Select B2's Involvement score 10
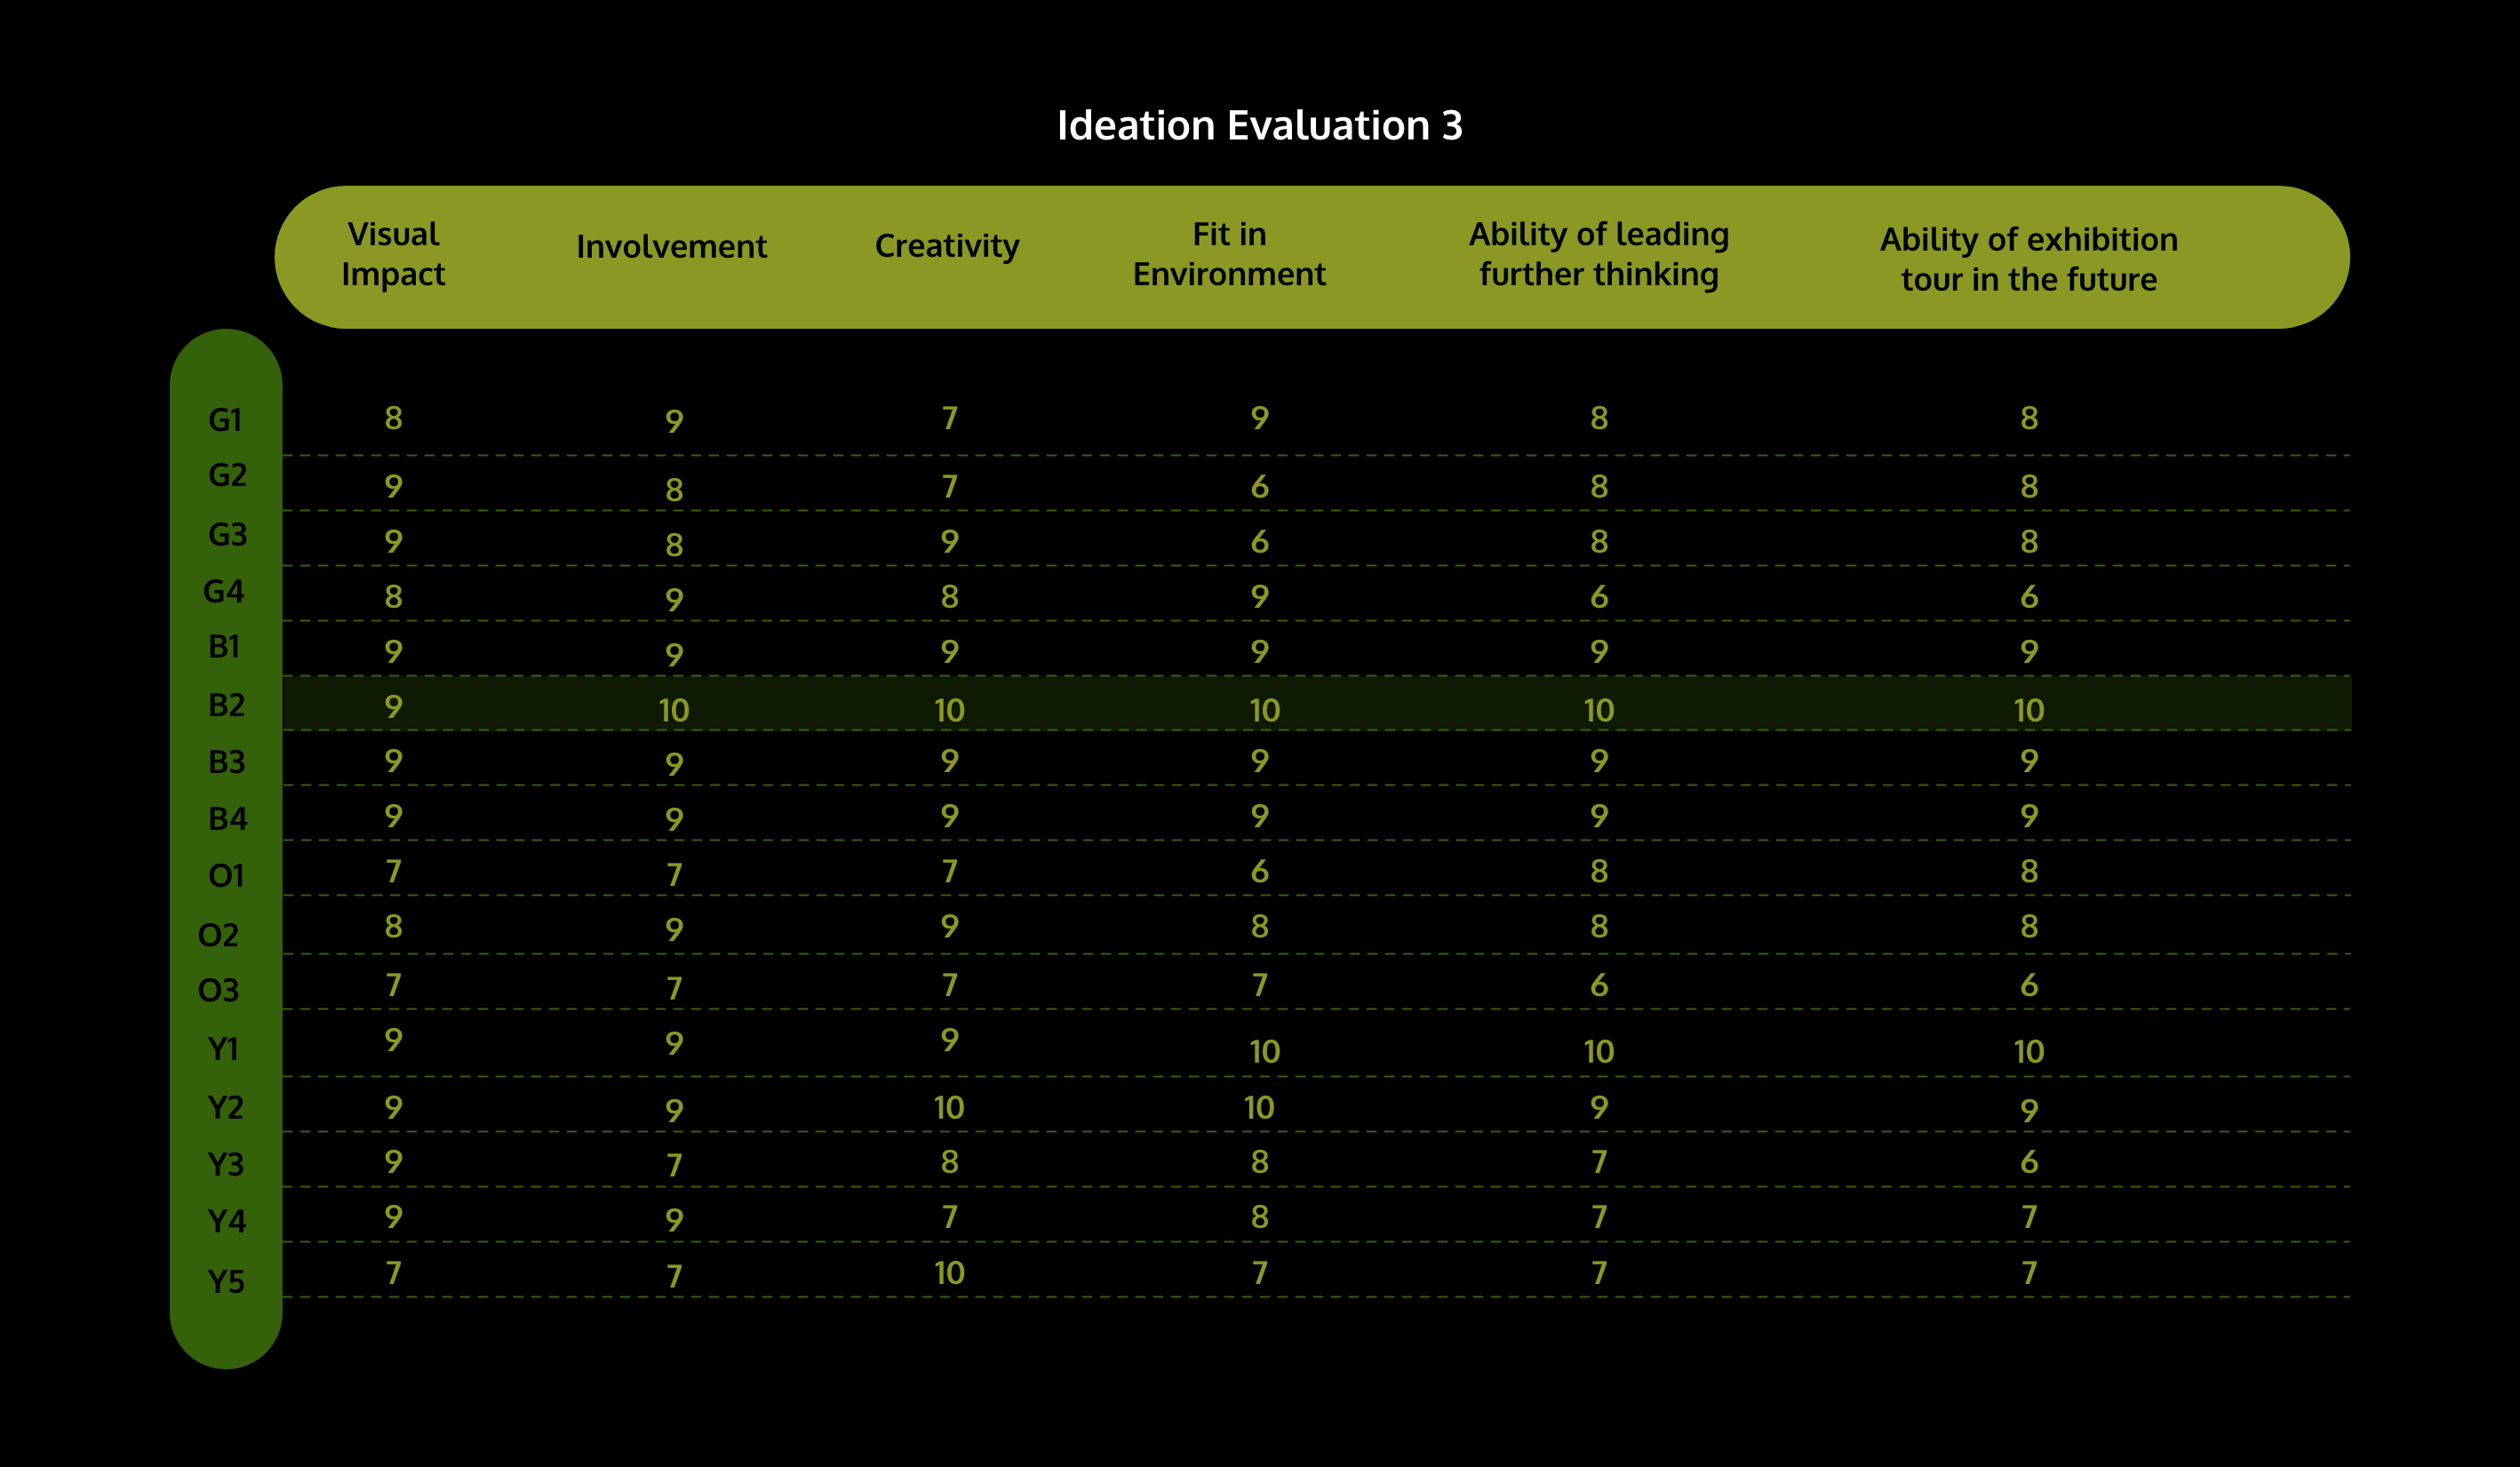 (x=674, y=710)
